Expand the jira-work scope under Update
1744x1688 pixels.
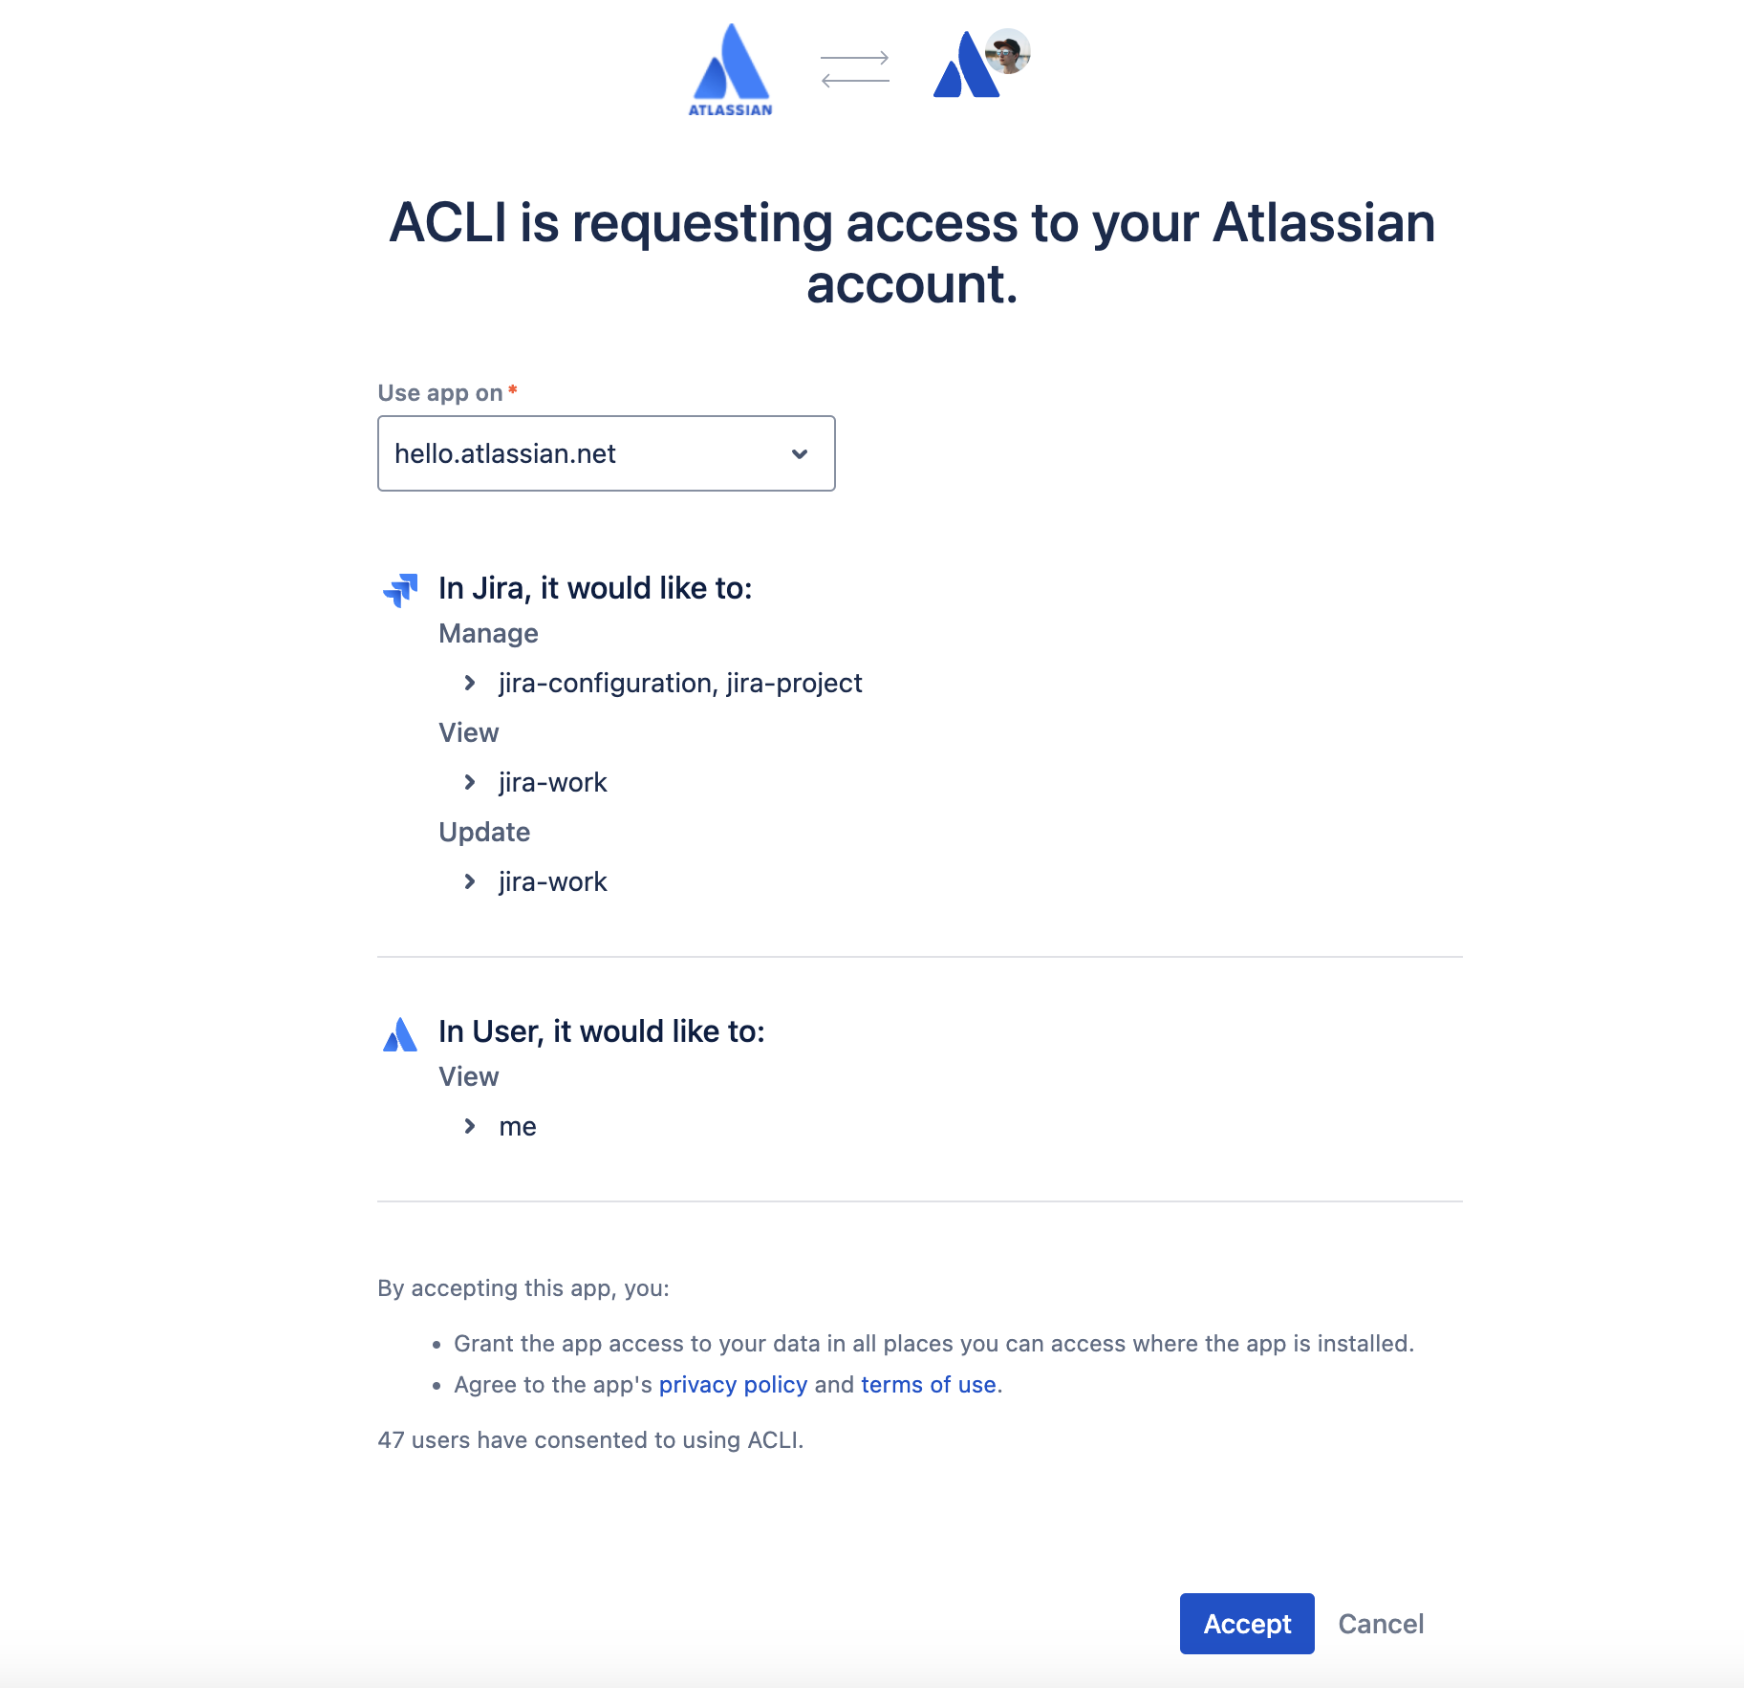(470, 881)
